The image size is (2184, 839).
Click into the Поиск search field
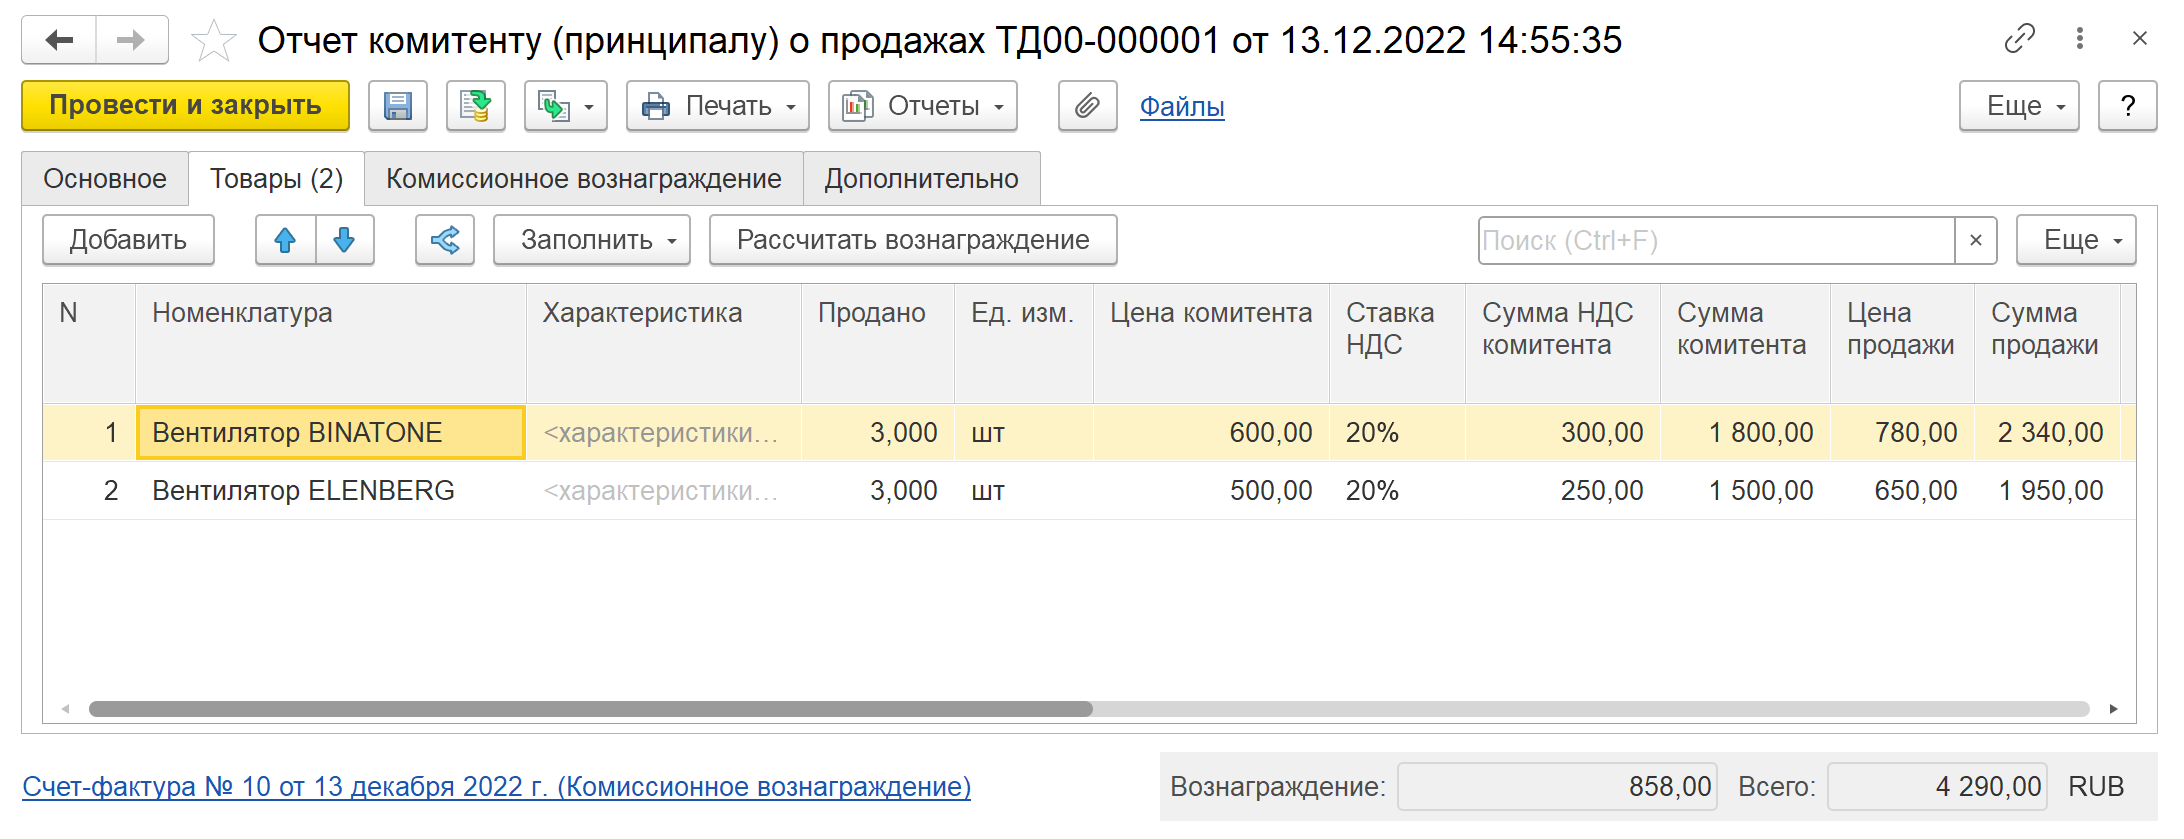(1714, 241)
